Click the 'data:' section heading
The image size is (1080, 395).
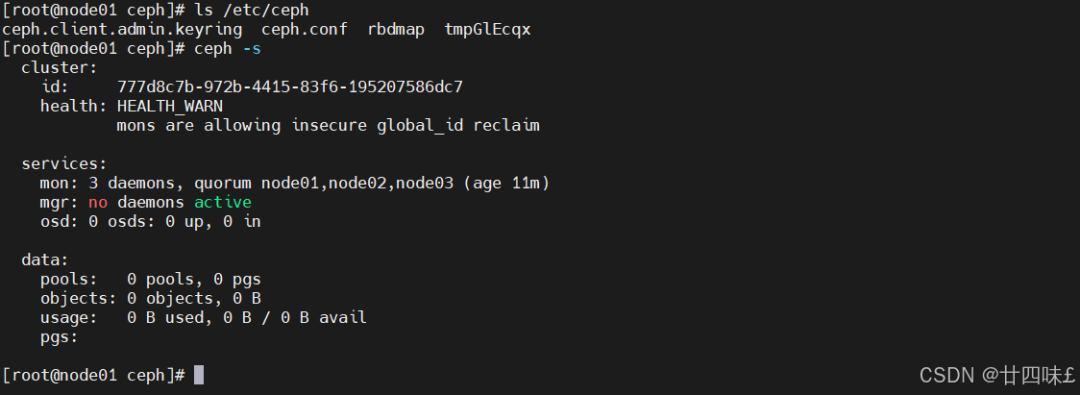tap(45, 260)
